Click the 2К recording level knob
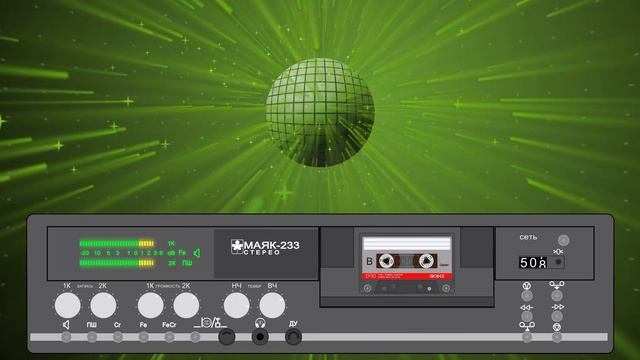Image resolution: width=640 pixels, height=360 pixels. coord(103,305)
